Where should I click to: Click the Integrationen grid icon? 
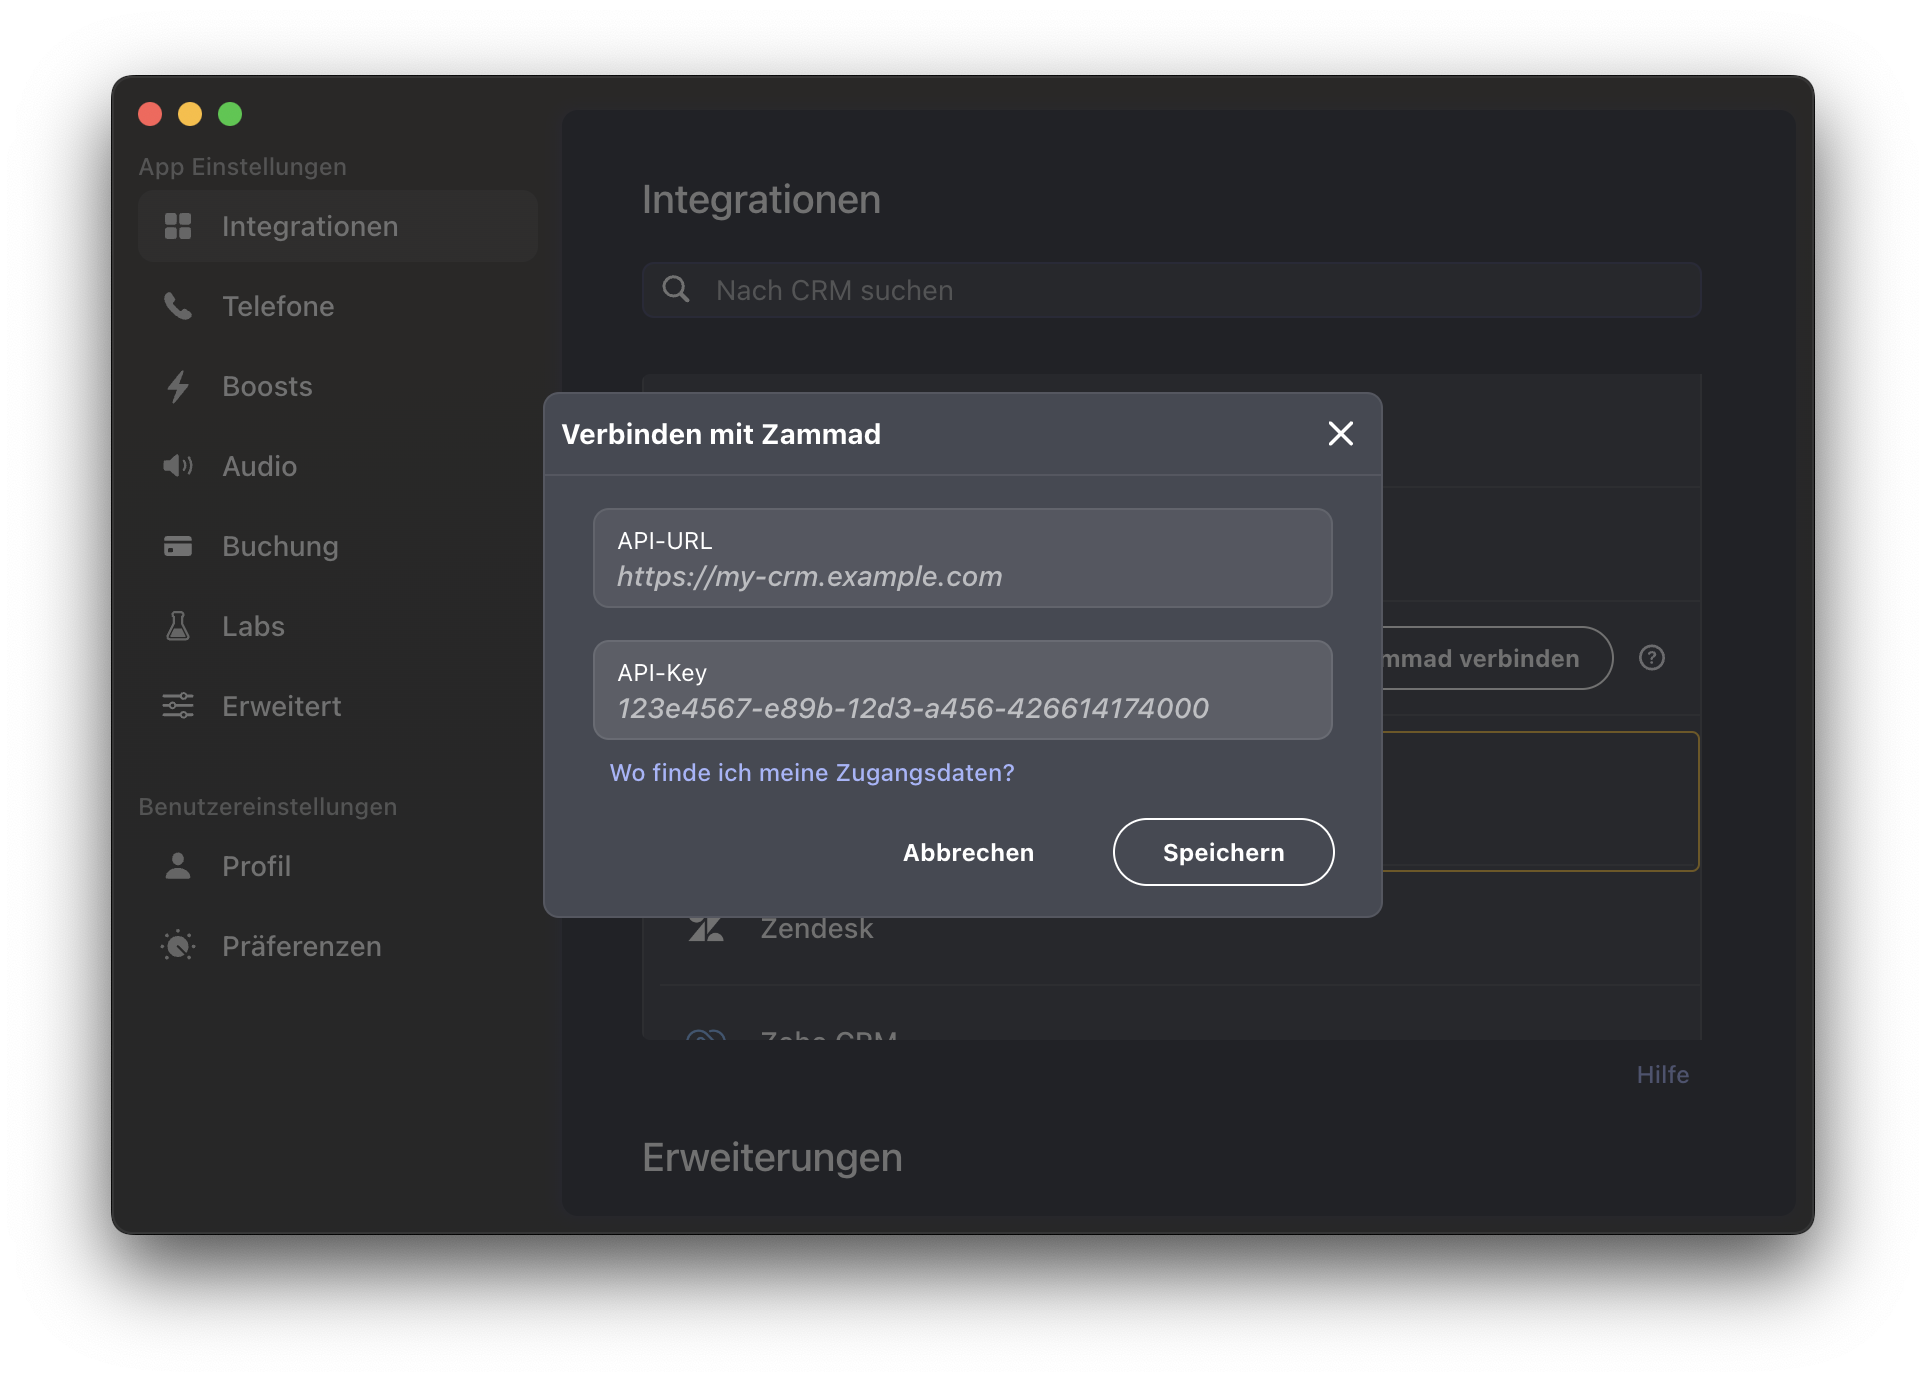tap(178, 226)
